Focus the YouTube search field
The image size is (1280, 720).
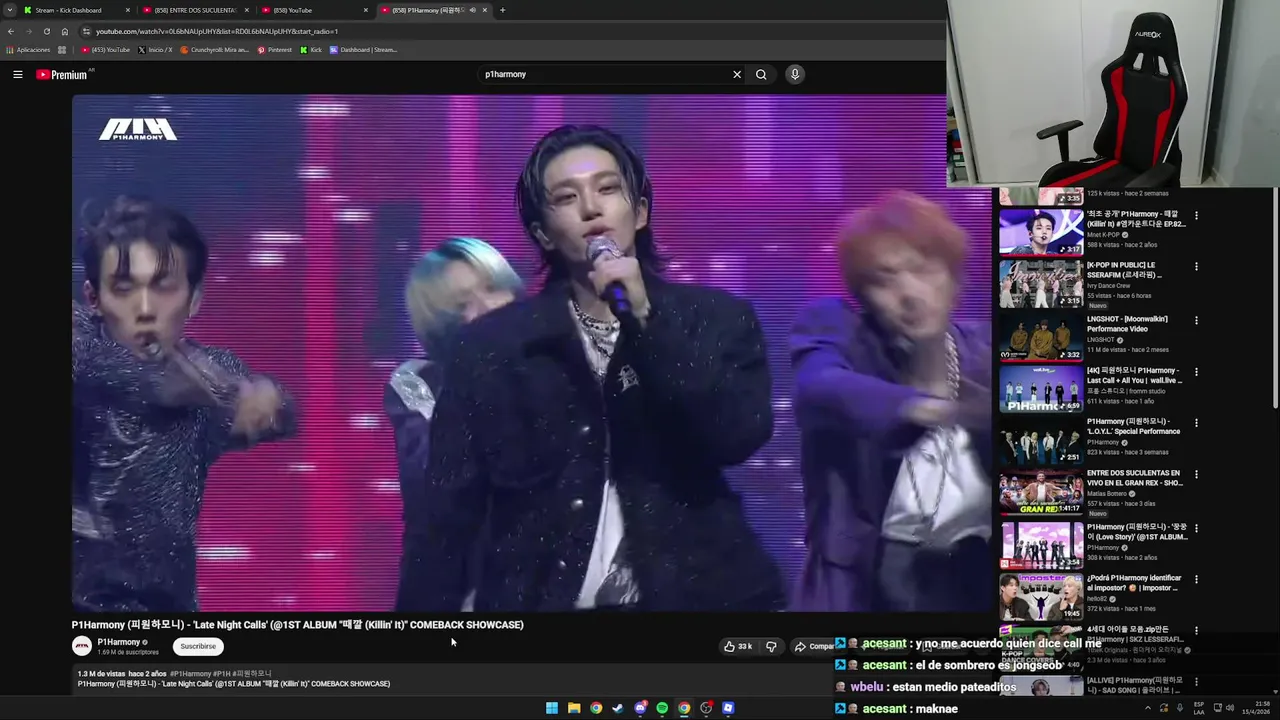[605, 74]
